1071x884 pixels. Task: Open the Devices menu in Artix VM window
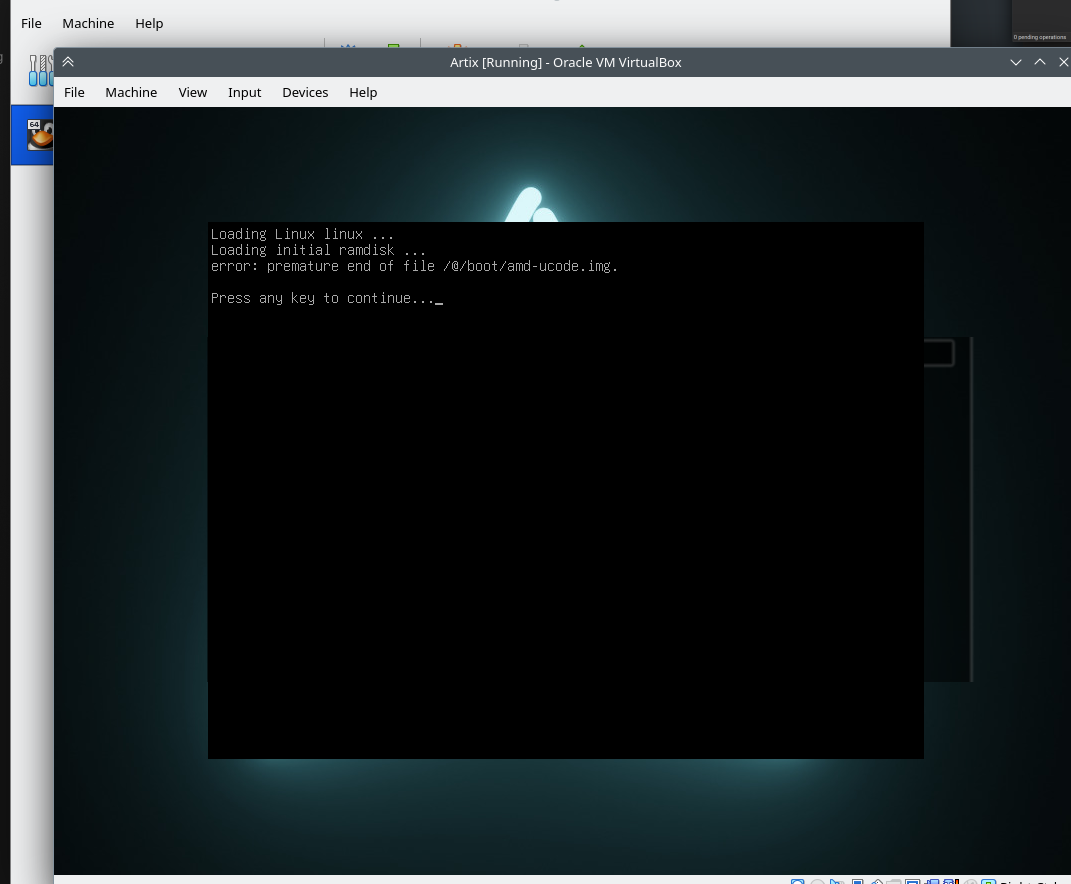[305, 92]
